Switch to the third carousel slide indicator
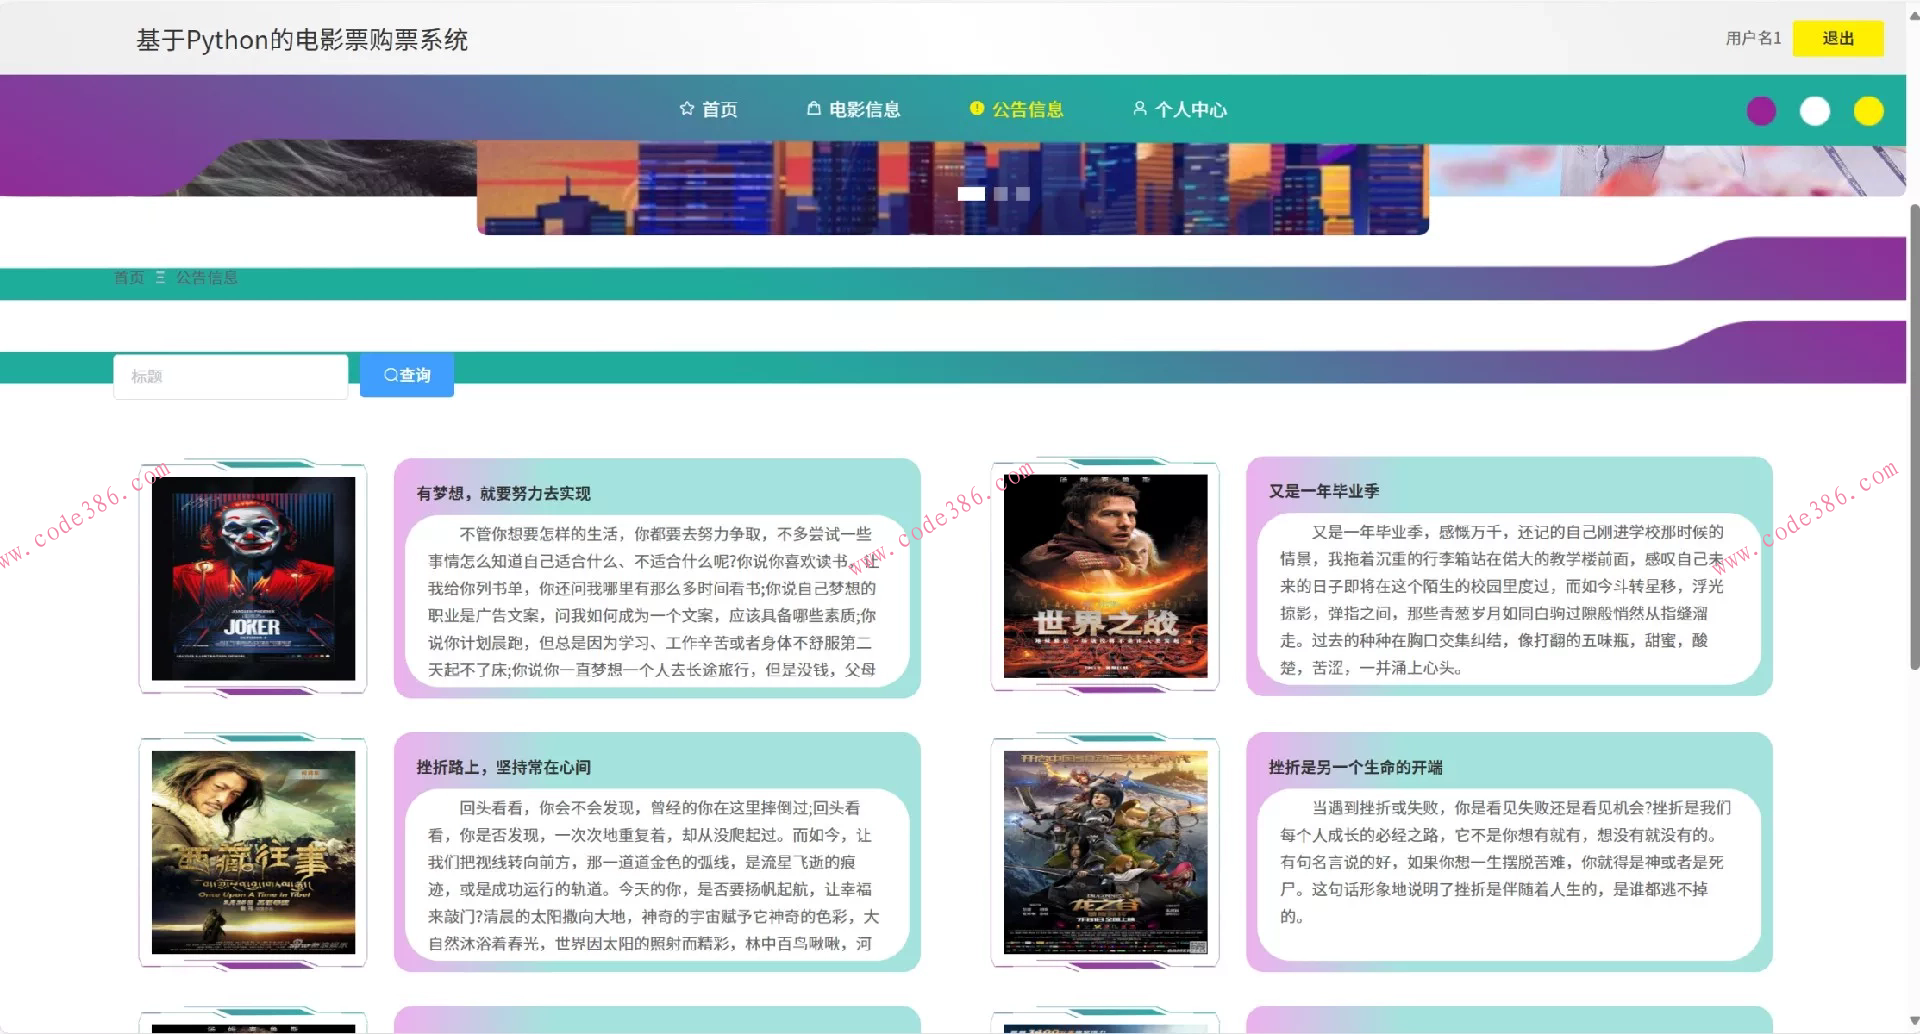This screenshot has width=1920, height=1034. (1023, 194)
